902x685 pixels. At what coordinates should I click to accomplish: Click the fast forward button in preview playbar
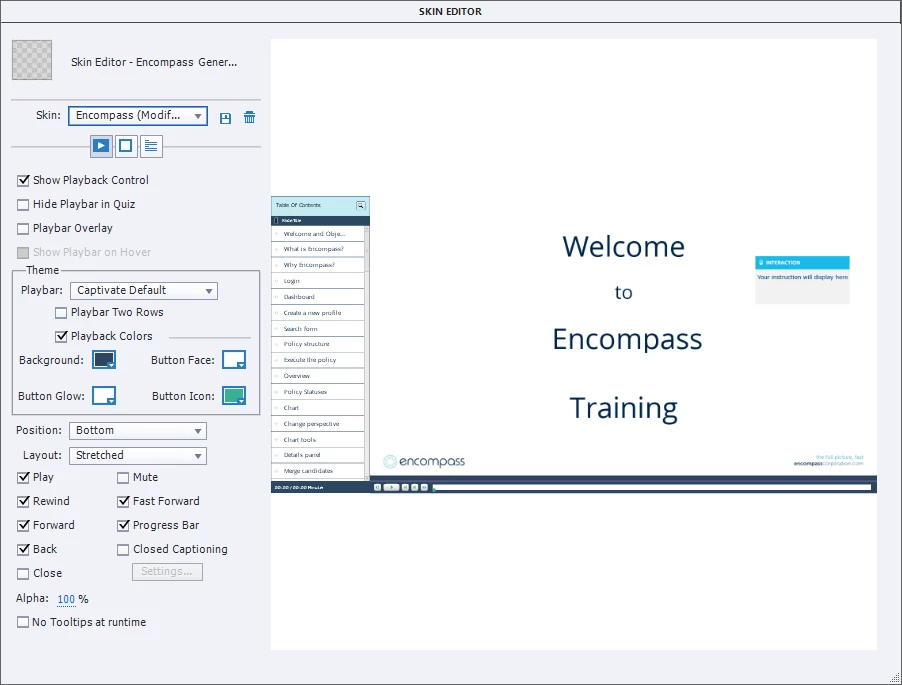(x=425, y=487)
